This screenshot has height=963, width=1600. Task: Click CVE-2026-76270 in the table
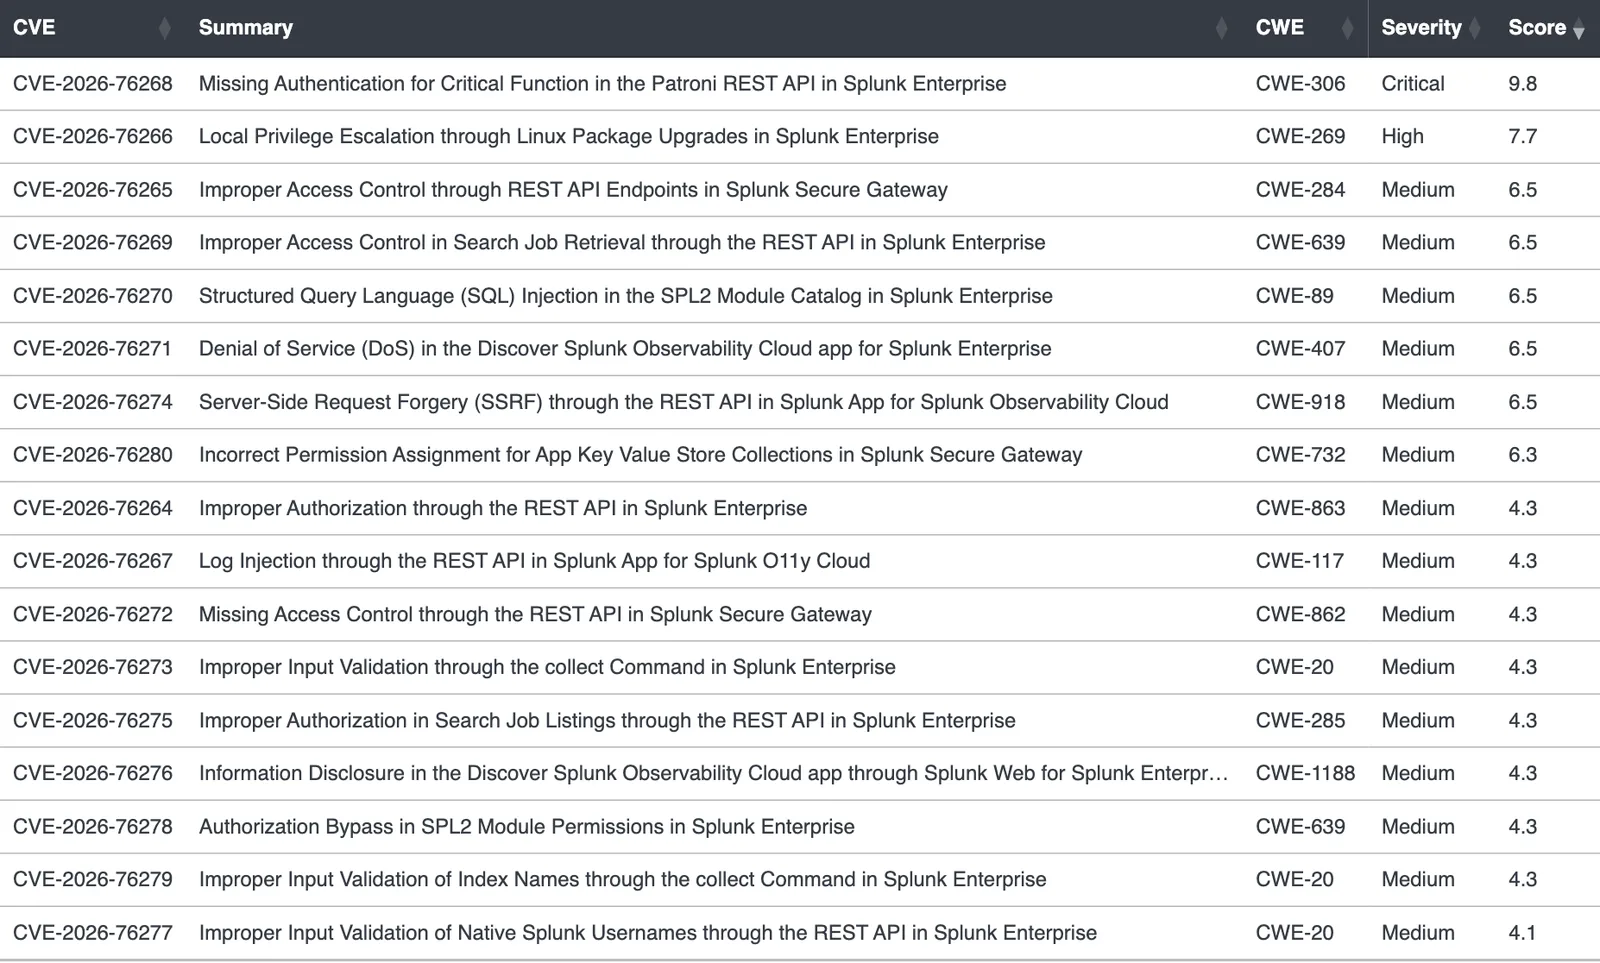pos(93,296)
